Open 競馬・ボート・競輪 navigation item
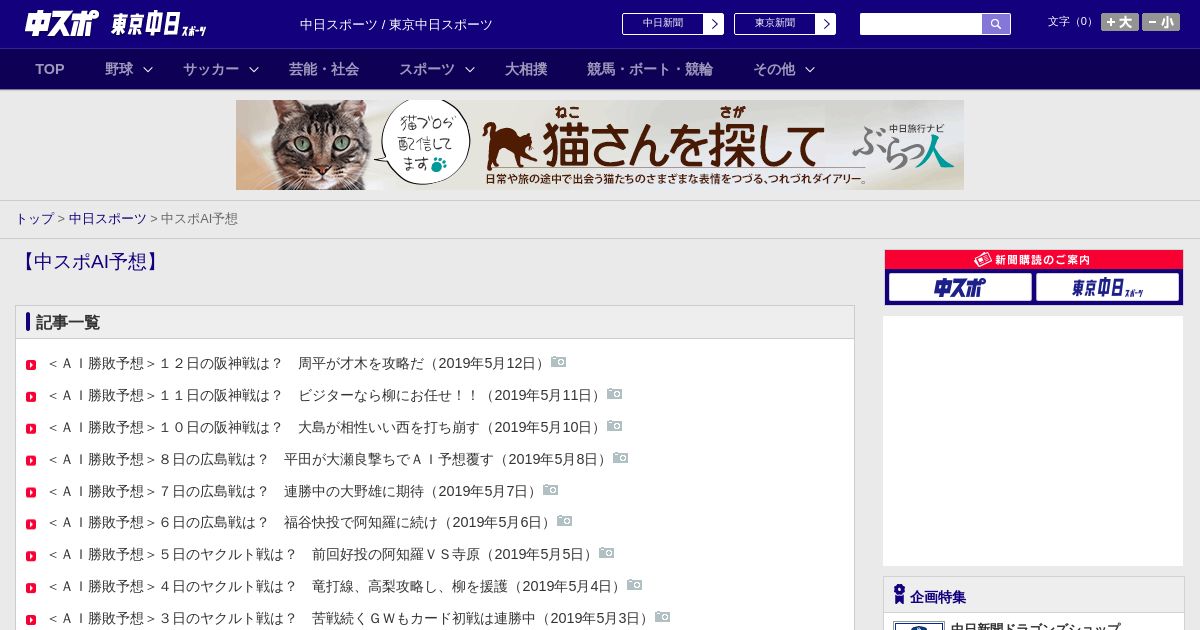Screen dimensions: 1200x630 click(650, 69)
